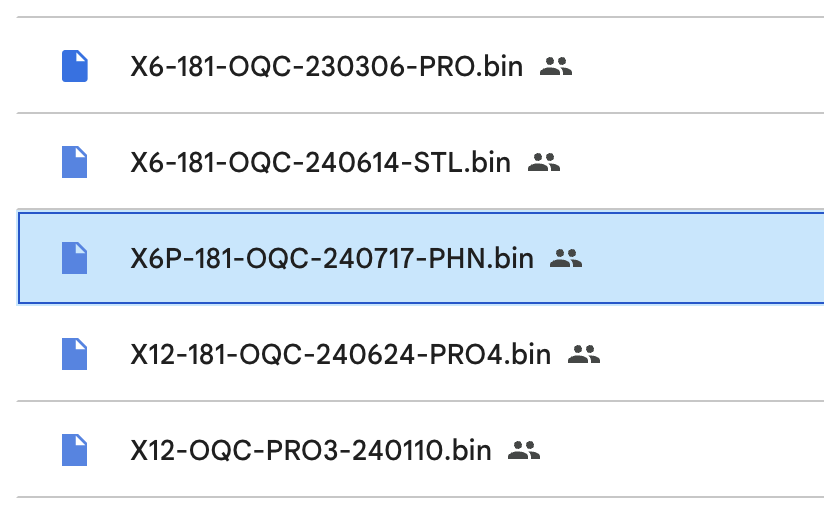
Task: Select file name X6-181-OQC-240614-STL.bin
Action: (x=321, y=162)
